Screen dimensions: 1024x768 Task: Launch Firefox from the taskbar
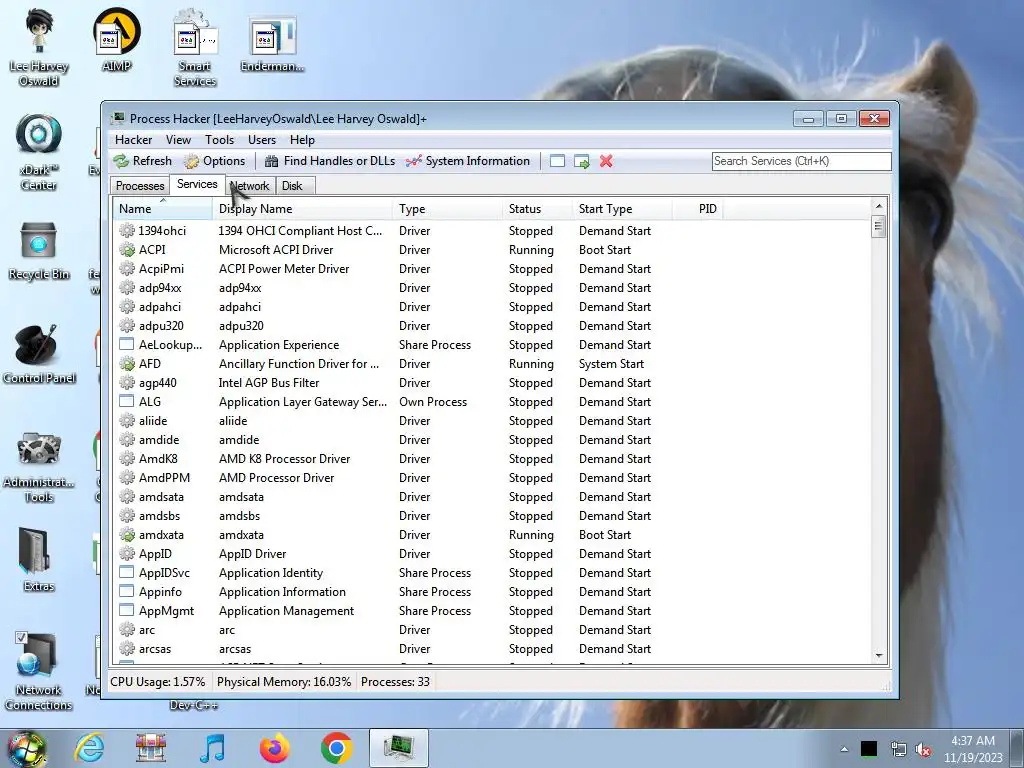click(274, 748)
